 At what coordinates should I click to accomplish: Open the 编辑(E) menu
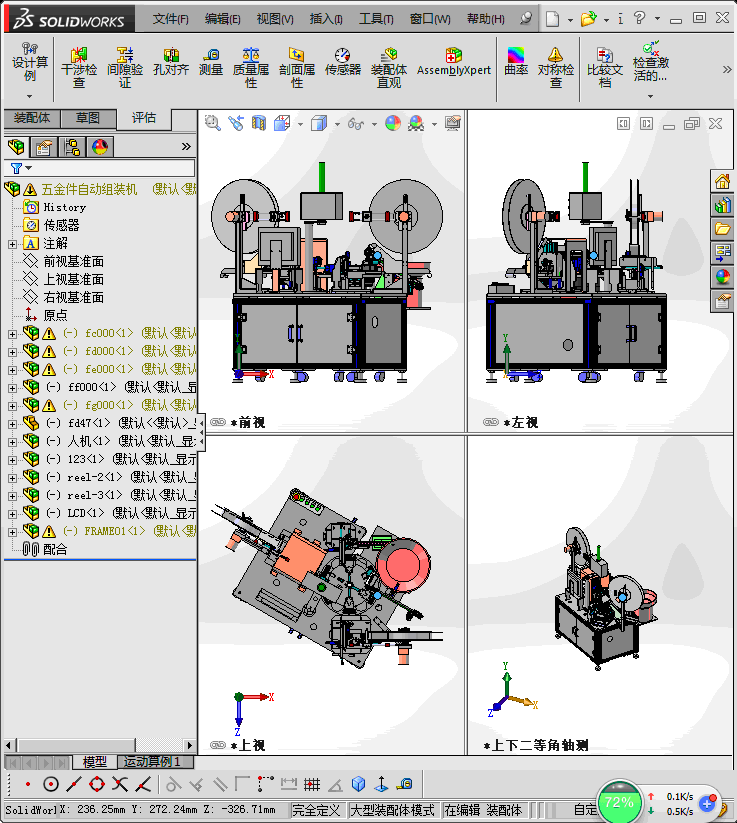coord(223,19)
